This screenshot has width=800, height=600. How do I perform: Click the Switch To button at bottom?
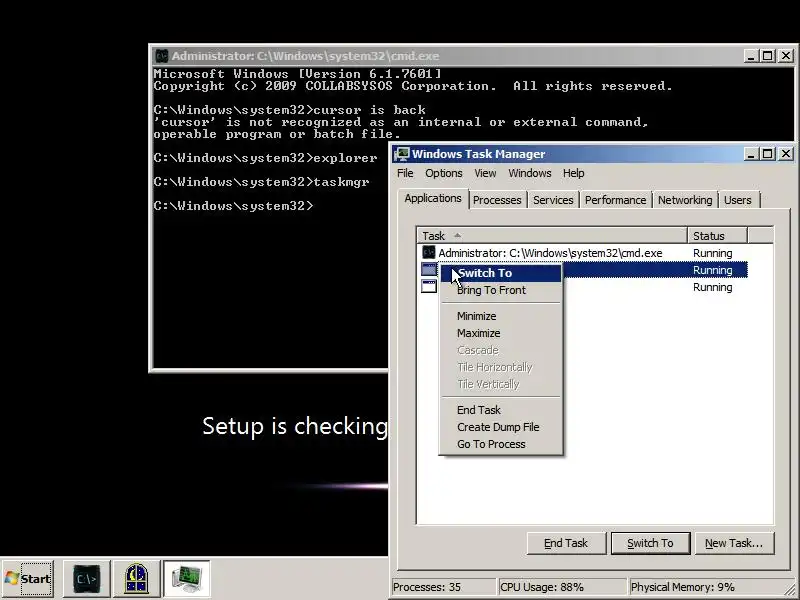coord(650,543)
